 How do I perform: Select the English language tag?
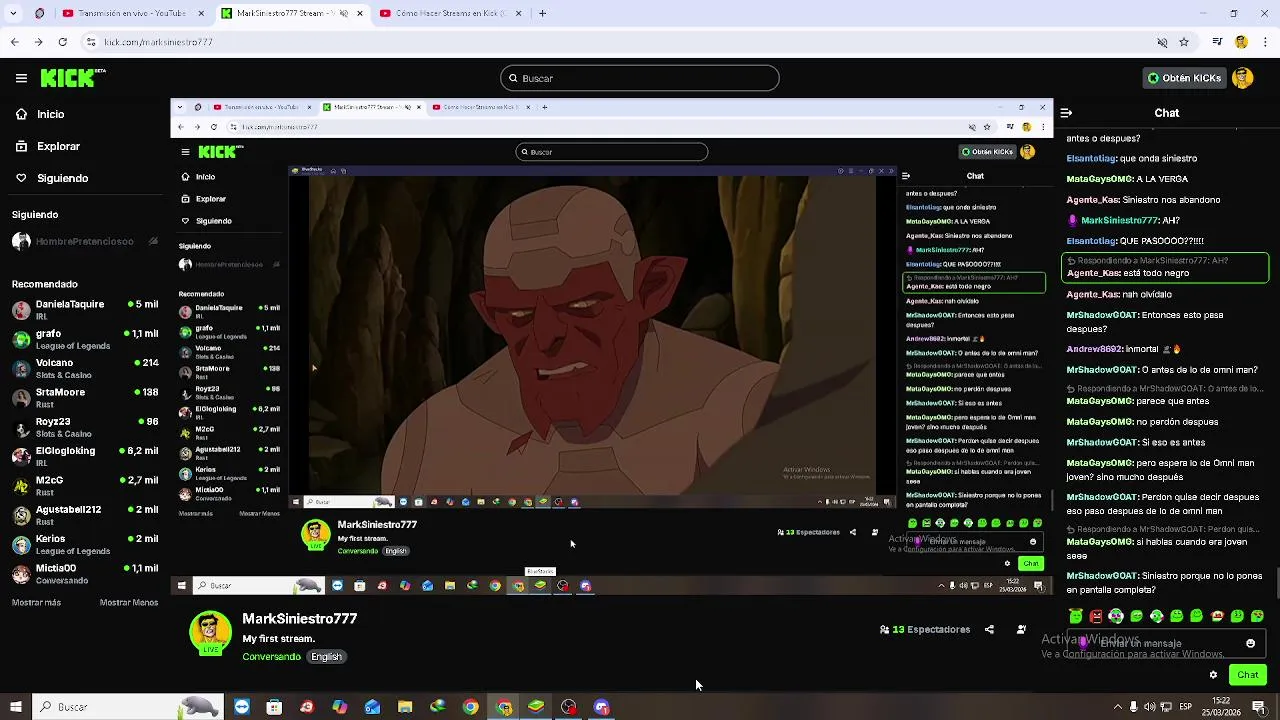pyautogui.click(x=326, y=657)
